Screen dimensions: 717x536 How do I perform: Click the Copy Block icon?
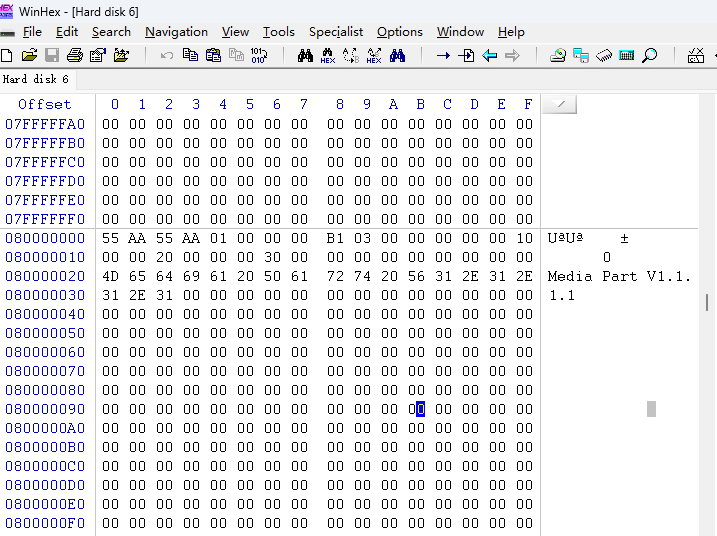tap(190, 55)
